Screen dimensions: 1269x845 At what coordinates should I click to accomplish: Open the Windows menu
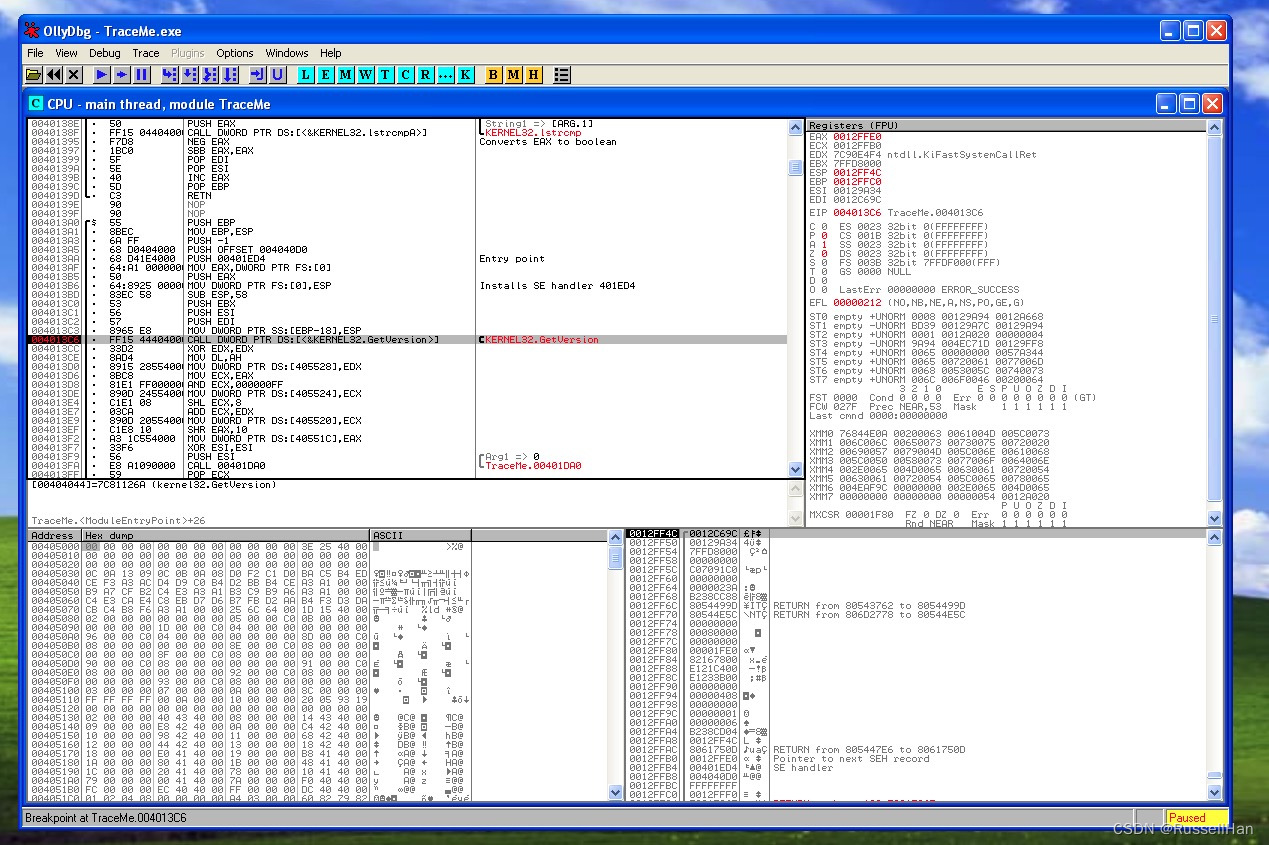point(287,53)
